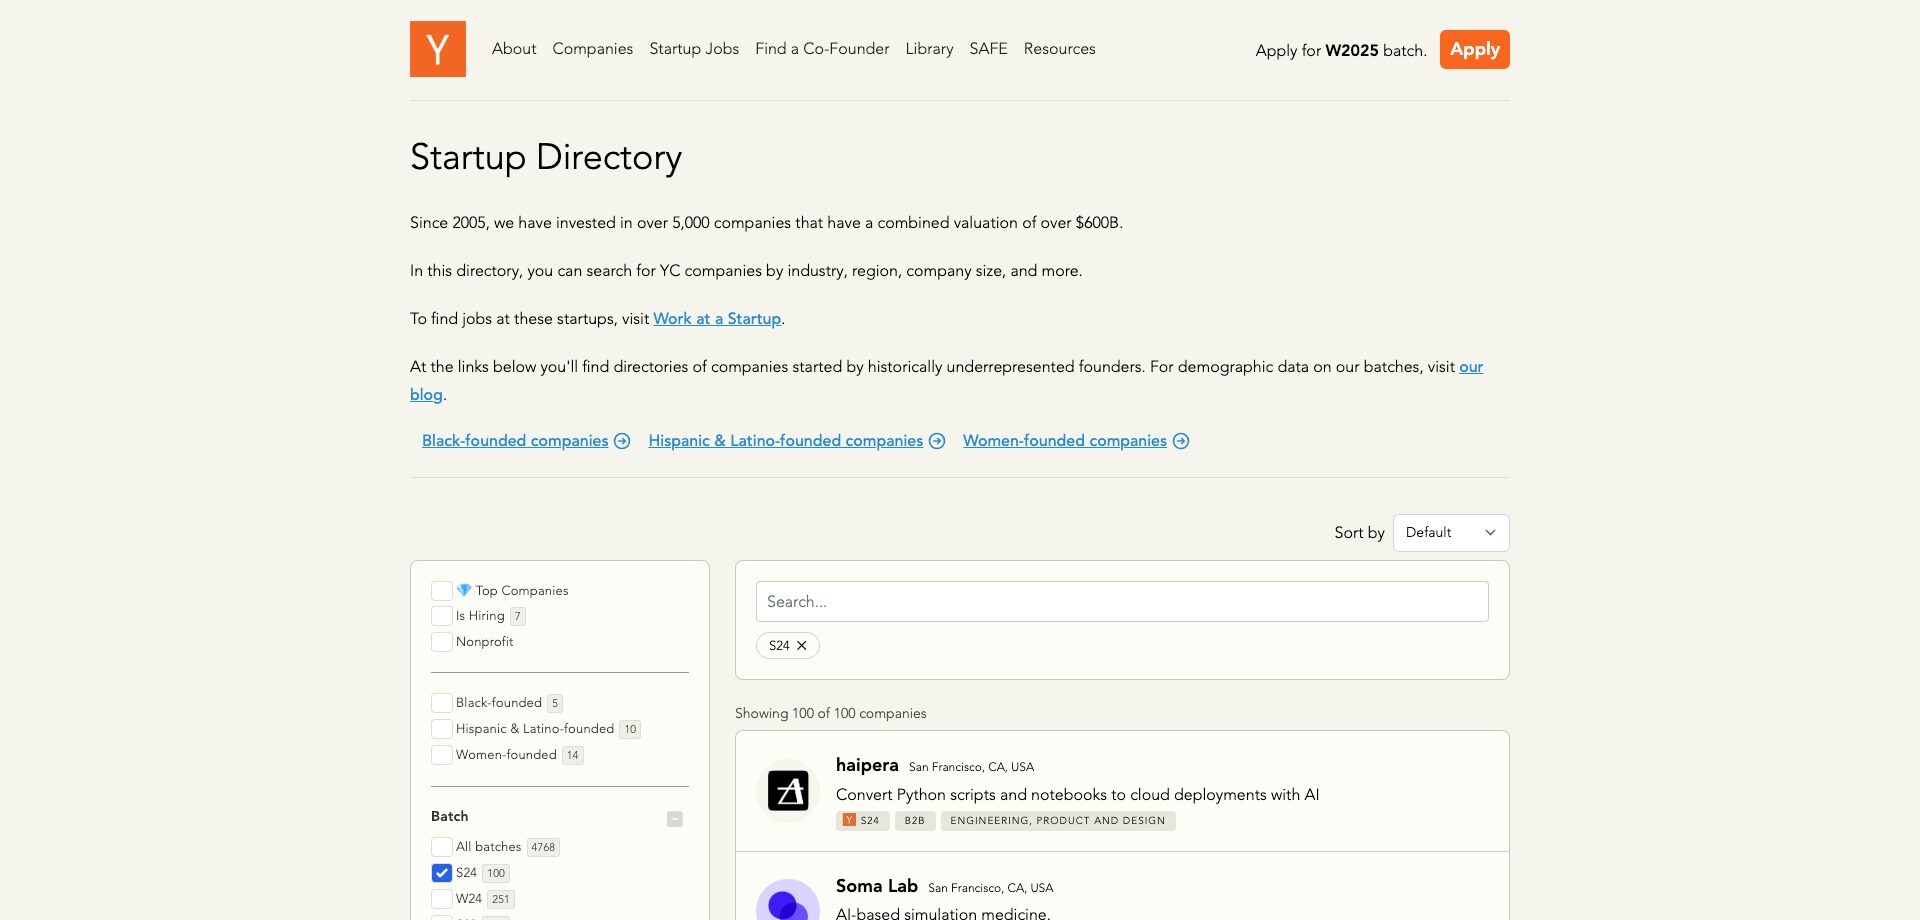Select the Companies navigation item
1920x920 pixels.
pos(592,48)
